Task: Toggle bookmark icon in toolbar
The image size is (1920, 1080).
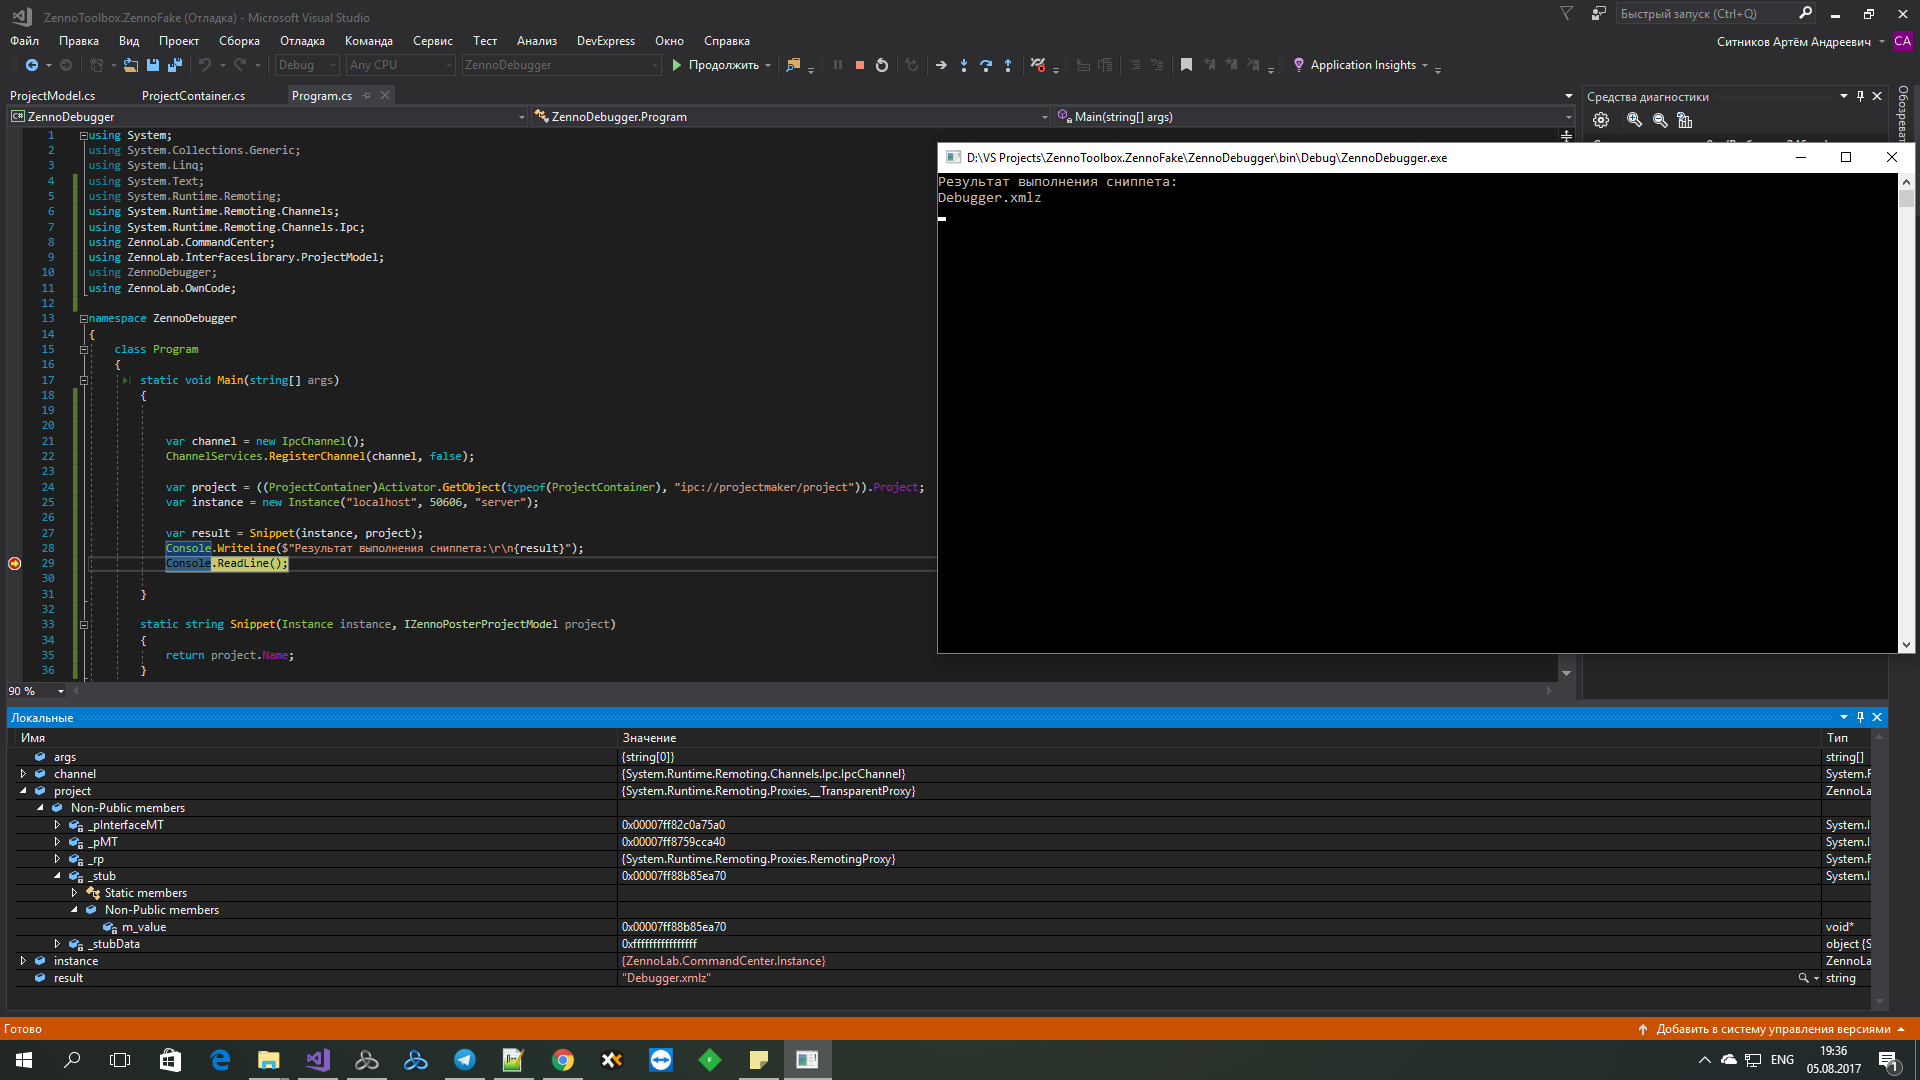Action: coord(1186,65)
